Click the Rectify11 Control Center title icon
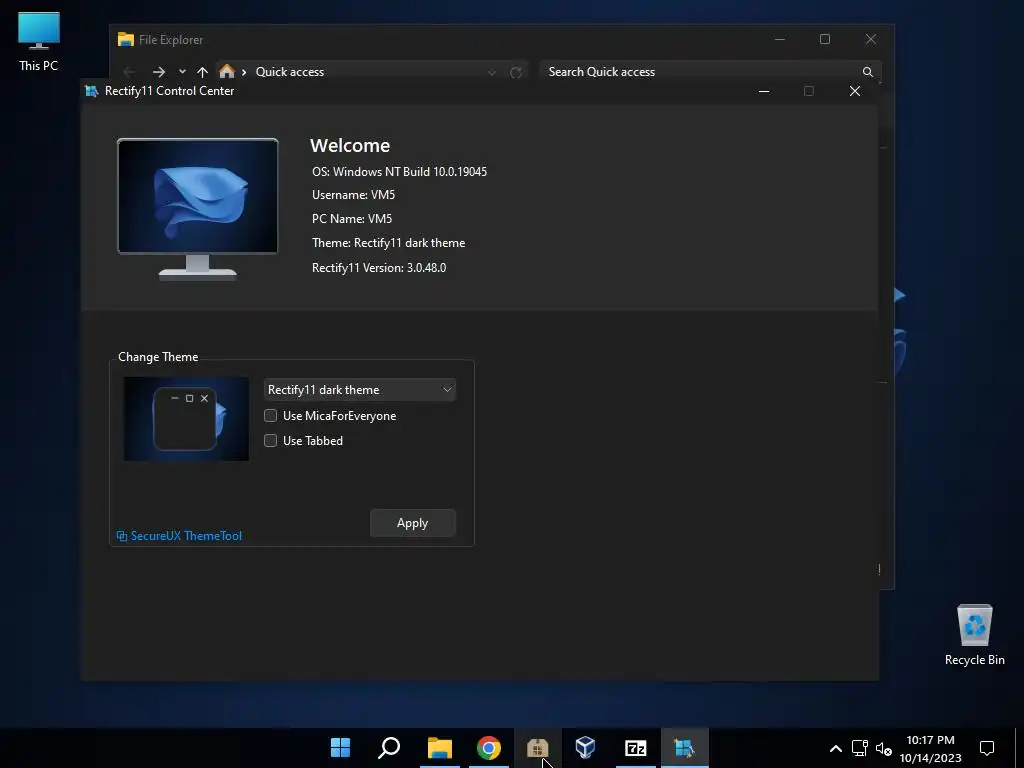 91,91
